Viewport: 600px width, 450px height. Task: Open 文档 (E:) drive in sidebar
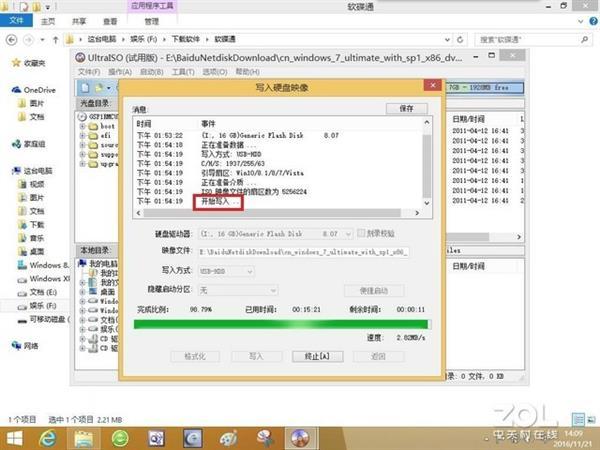[x=38, y=292]
